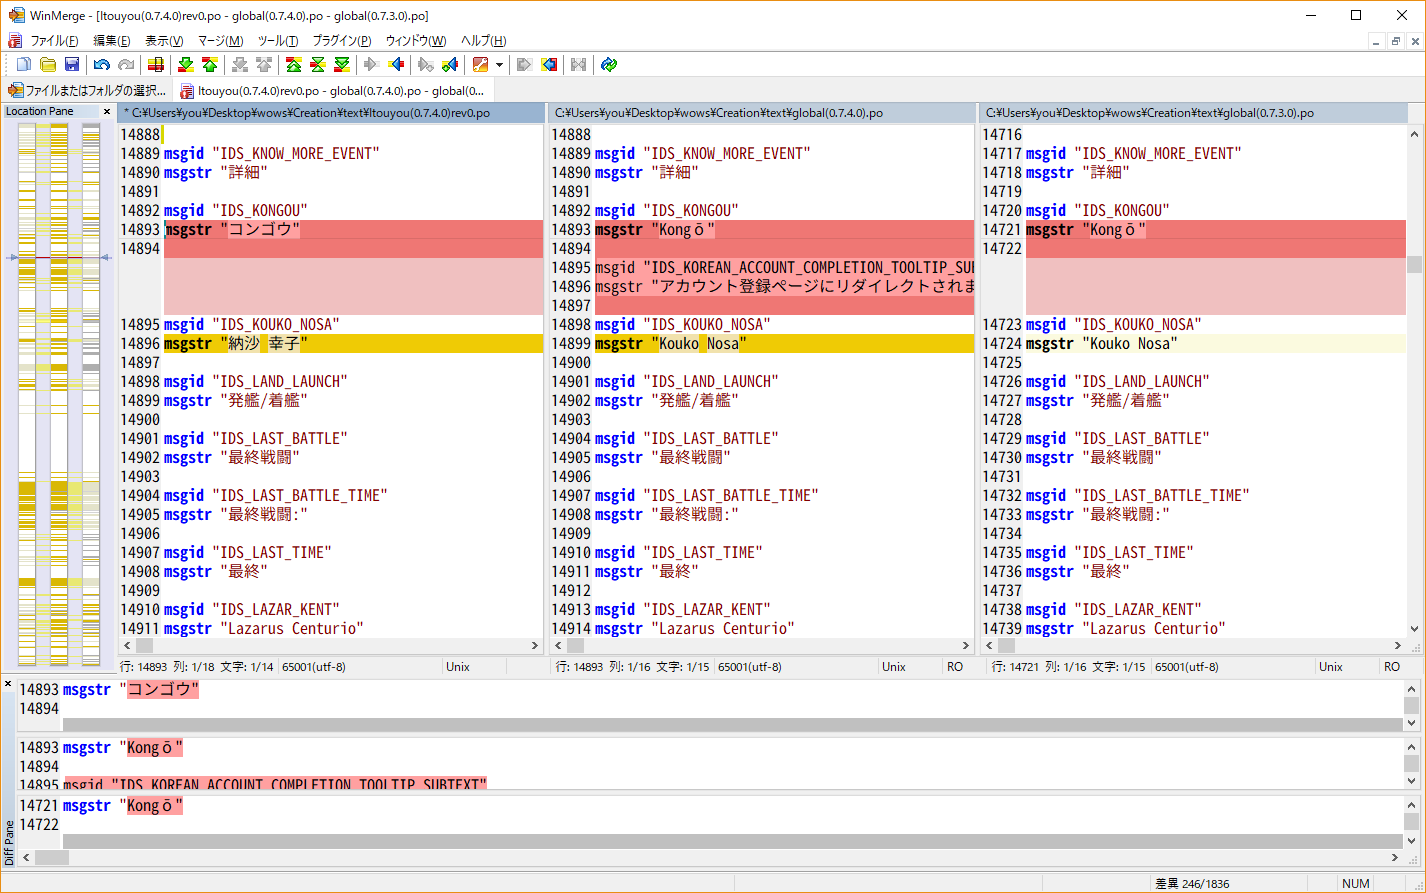Click the inner document restore button

point(1396,41)
